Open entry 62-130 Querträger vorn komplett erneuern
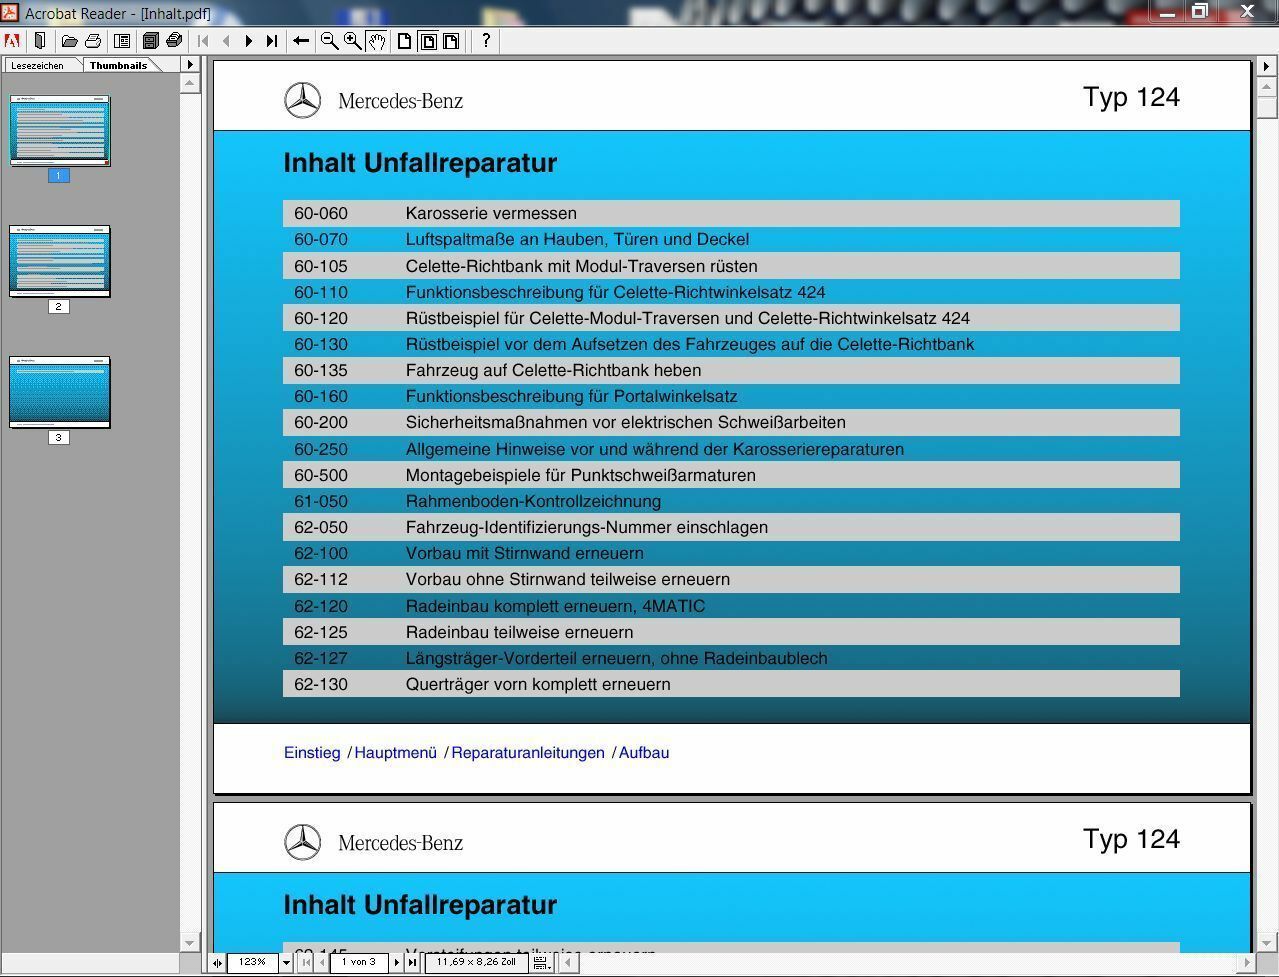 click(x=731, y=684)
